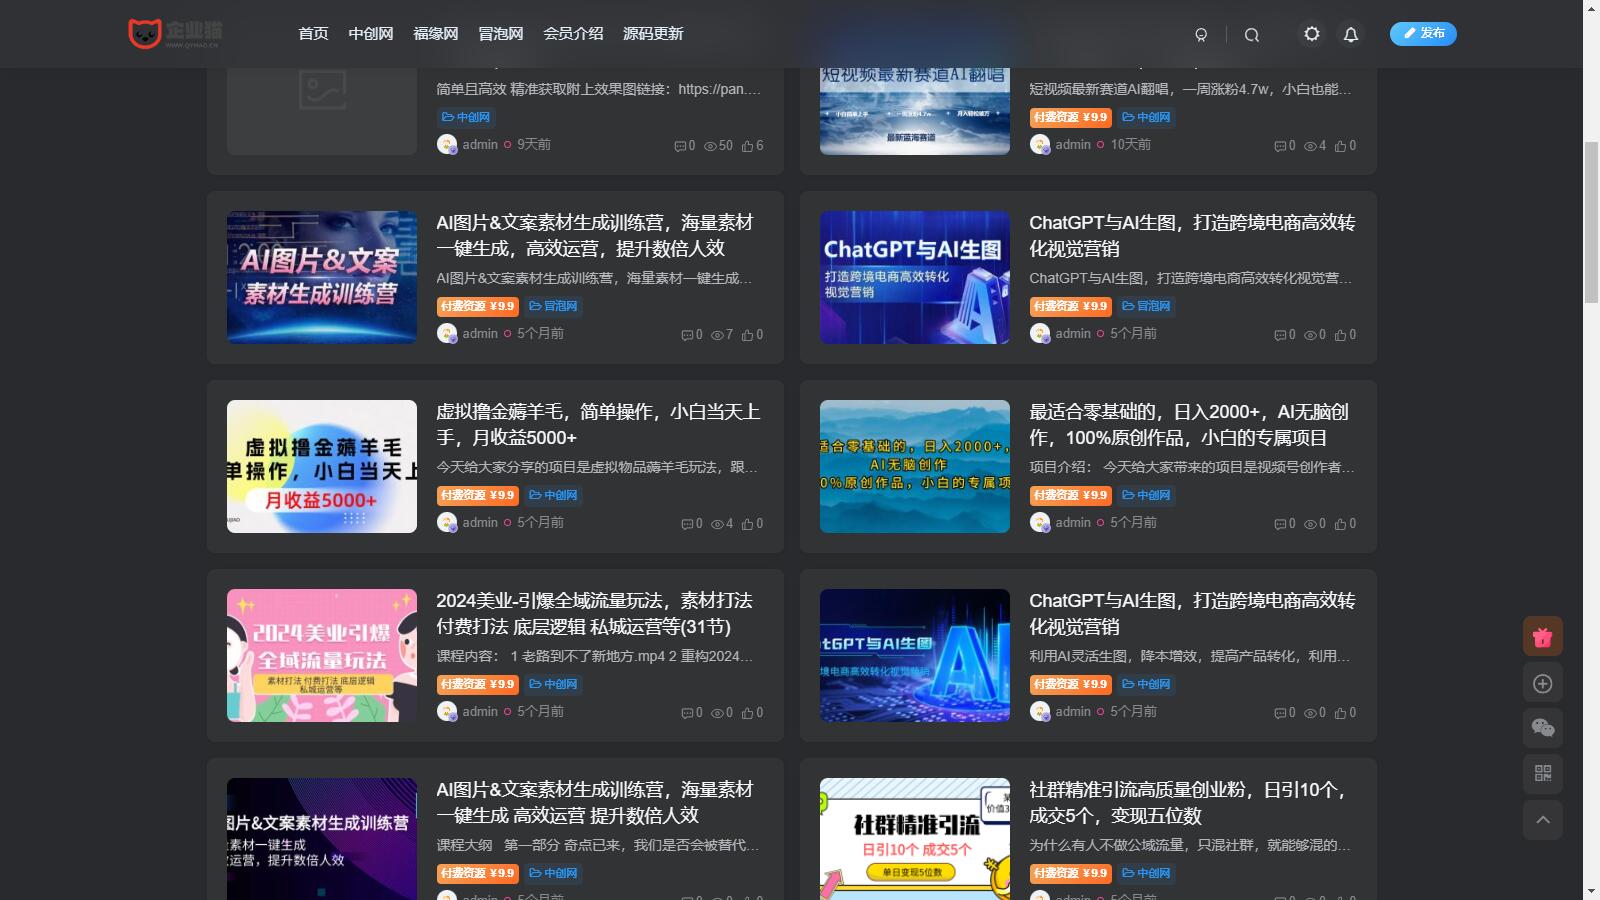
Task: Click the site logo in header
Action: click(176, 34)
